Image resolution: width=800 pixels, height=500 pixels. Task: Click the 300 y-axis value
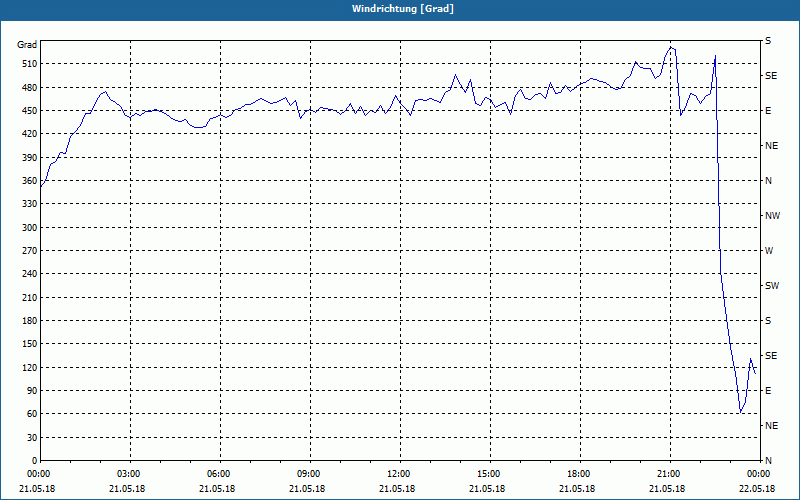click(x=30, y=228)
